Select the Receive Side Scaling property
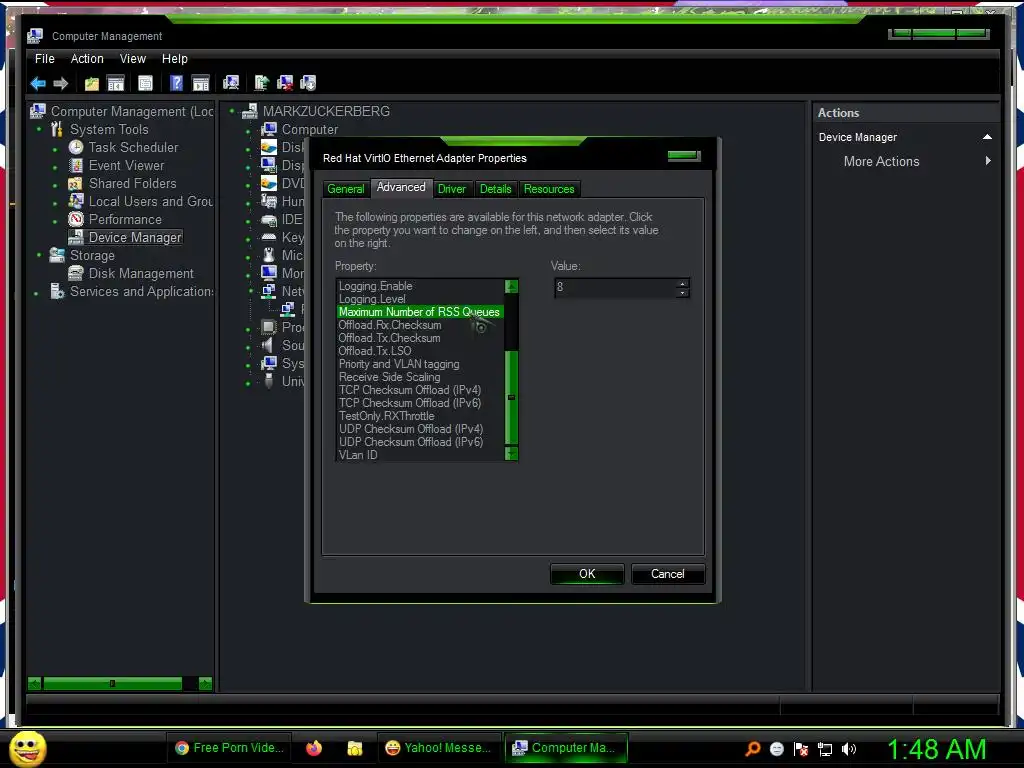This screenshot has height=768, width=1024. click(389, 377)
